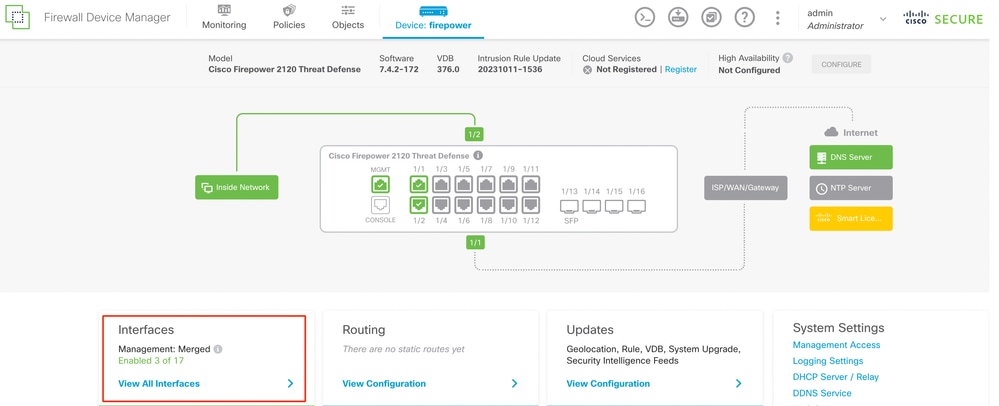Click the Inside Network button
The width and height of the screenshot is (999, 406).
[x=236, y=187]
